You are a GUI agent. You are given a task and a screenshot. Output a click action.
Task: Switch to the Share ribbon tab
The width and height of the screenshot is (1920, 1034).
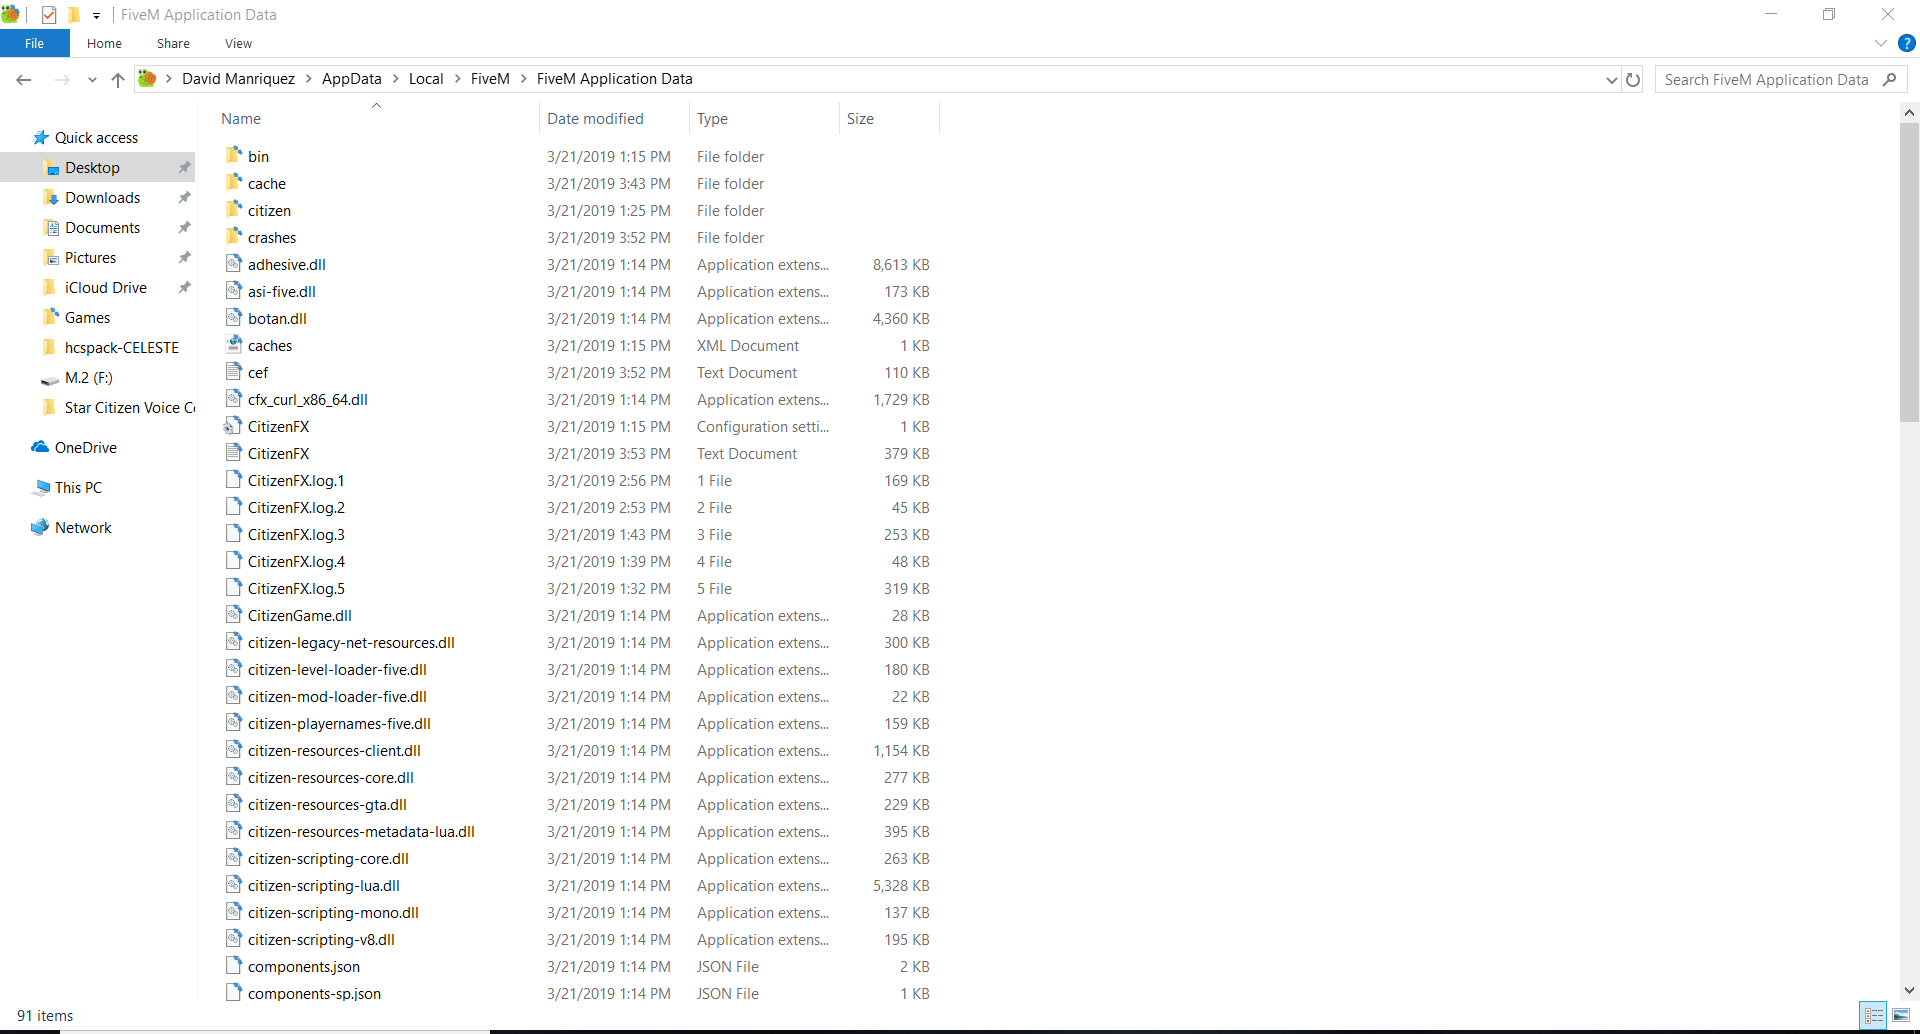pyautogui.click(x=173, y=43)
